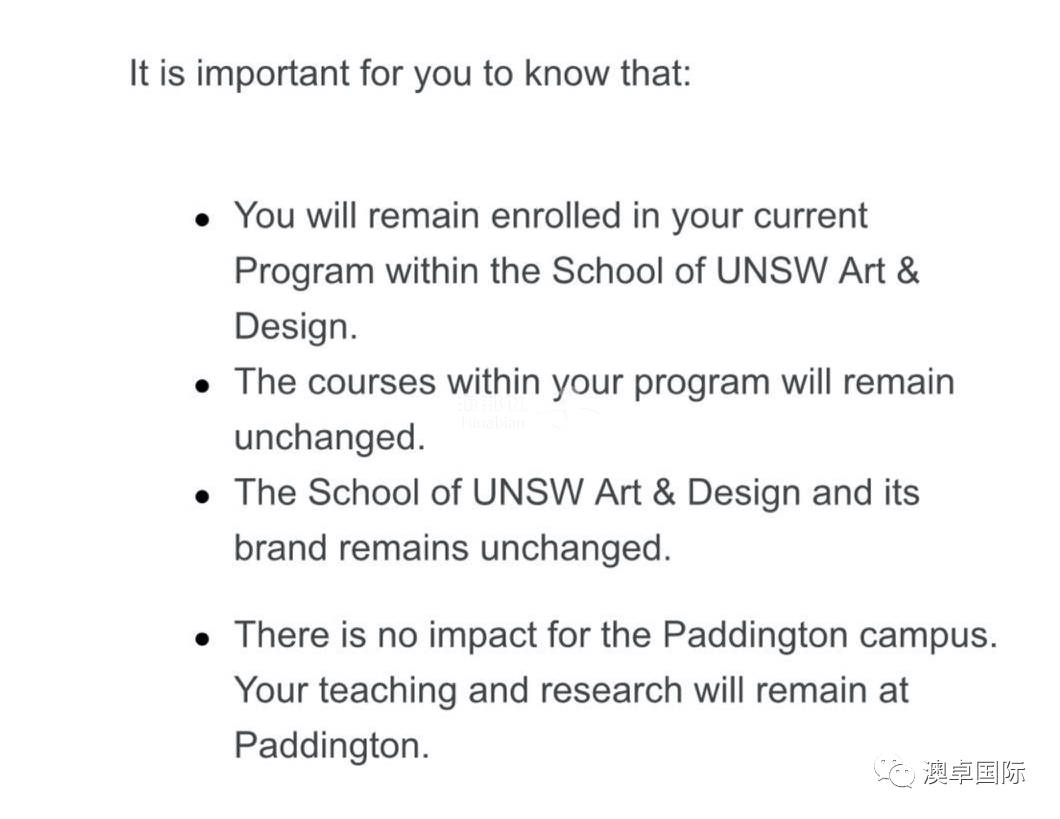1060x819 pixels.
Task: Click the word 'important' in the heading
Action: pyautogui.click(x=272, y=74)
